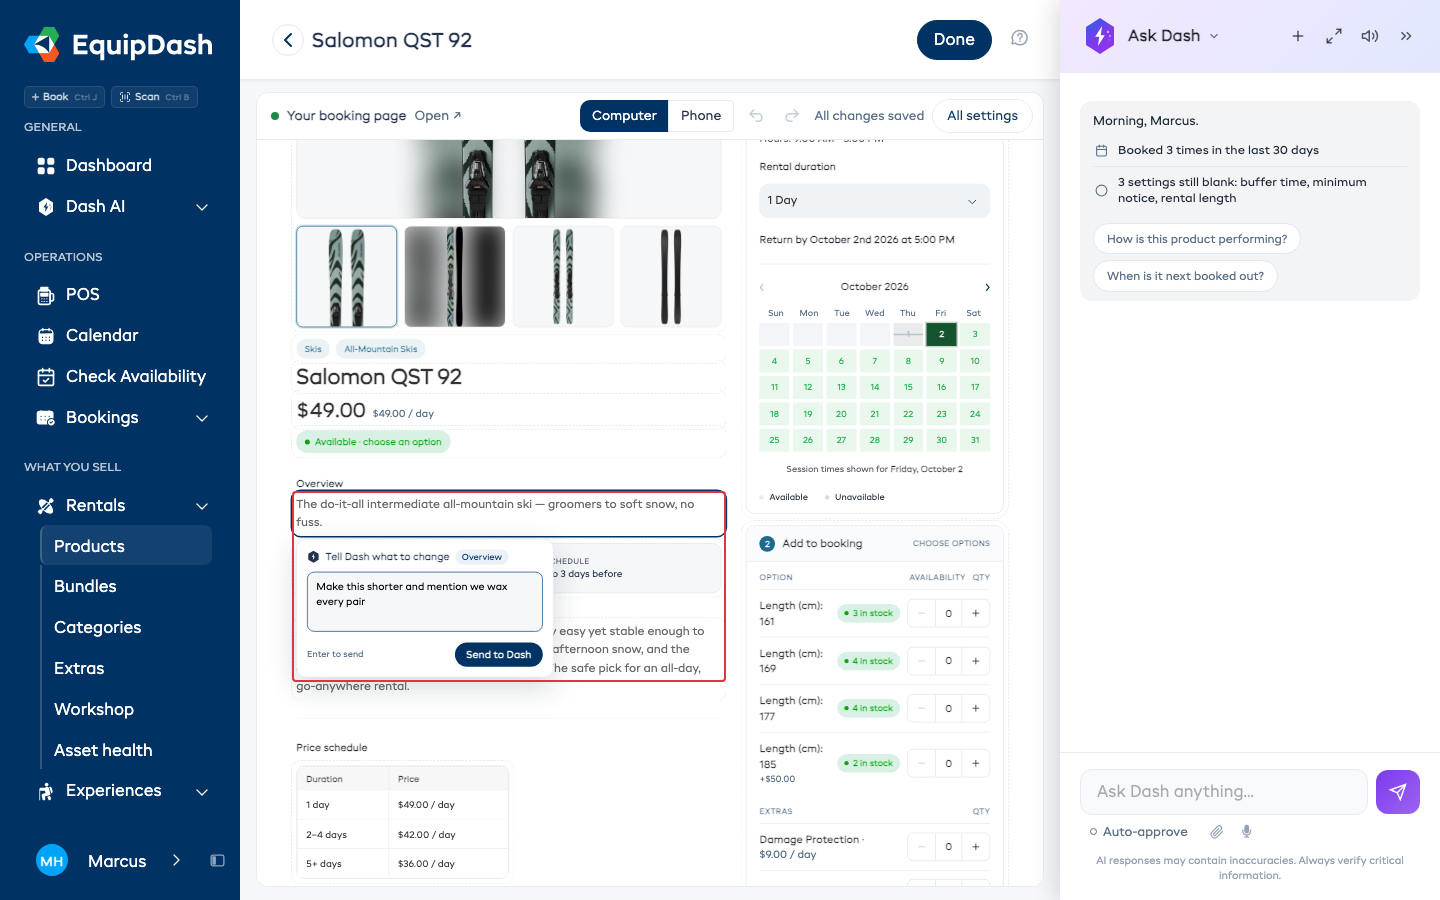Open the help question mark icon
Screen dimensions: 1440x900
1019,39
